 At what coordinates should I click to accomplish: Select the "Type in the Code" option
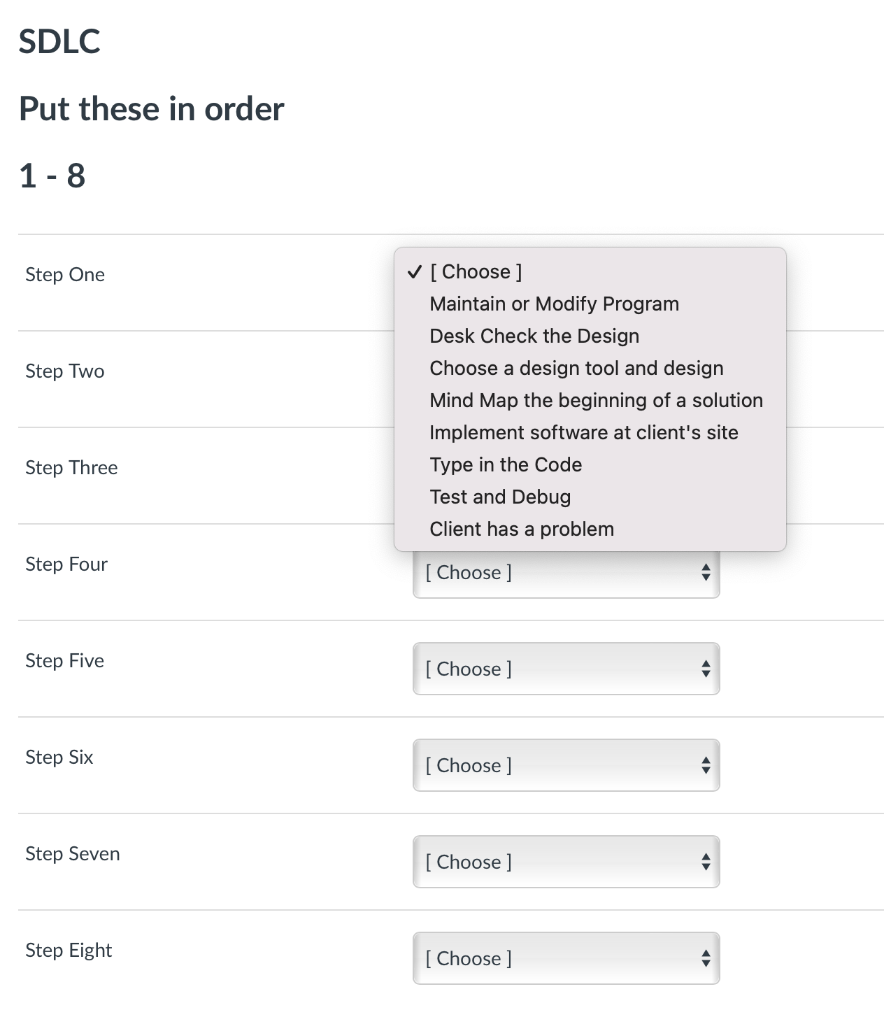[505, 465]
